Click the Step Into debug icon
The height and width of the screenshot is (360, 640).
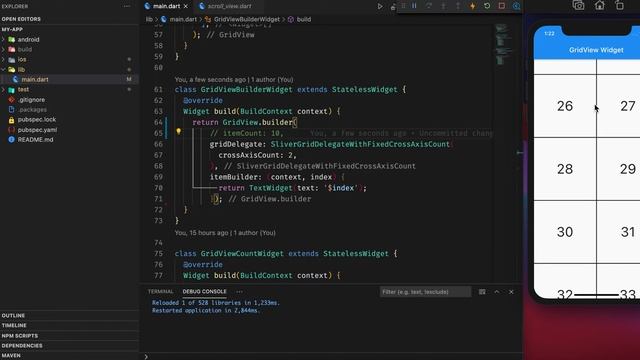(x=443, y=6)
